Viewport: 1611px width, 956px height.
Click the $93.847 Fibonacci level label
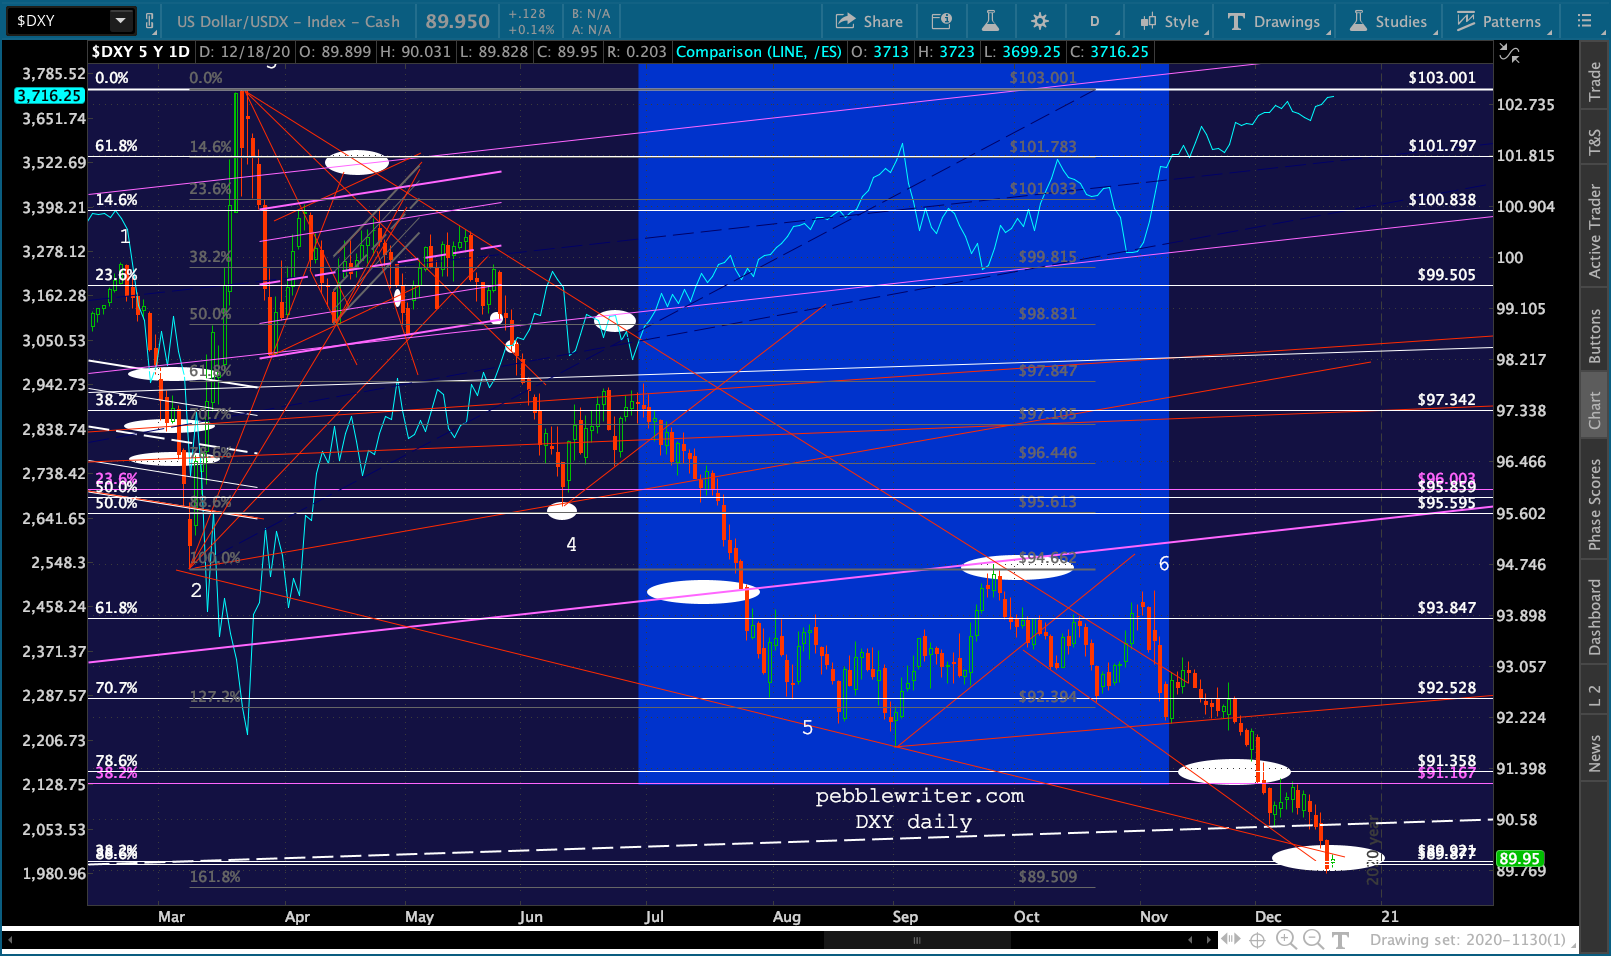pyautogui.click(x=1446, y=607)
